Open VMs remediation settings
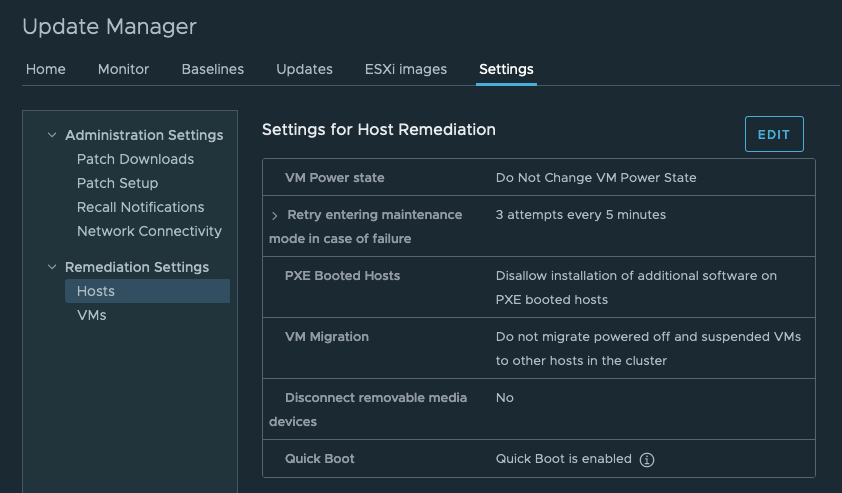This screenshot has width=842, height=493. pyautogui.click(x=91, y=315)
